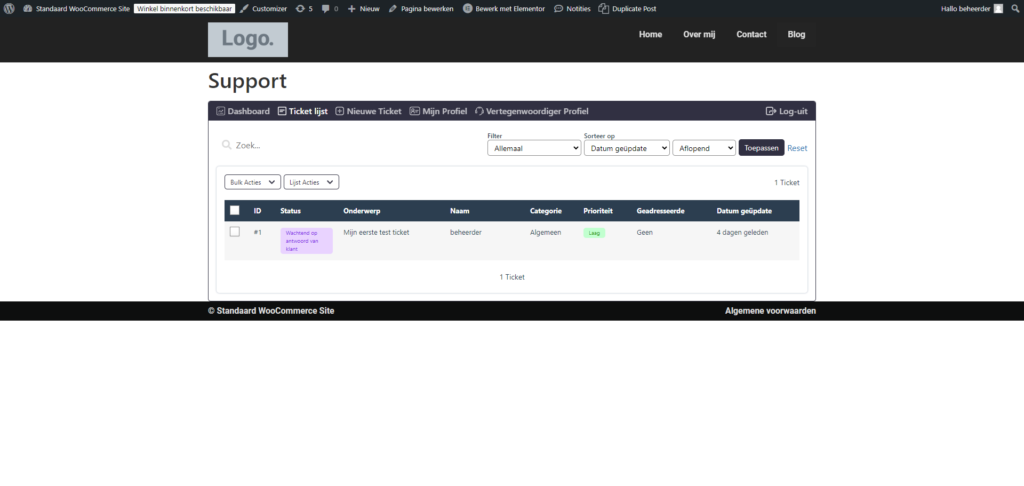Click the 'Algemeen' category cell
This screenshot has width=1024, height=486.
(545, 232)
